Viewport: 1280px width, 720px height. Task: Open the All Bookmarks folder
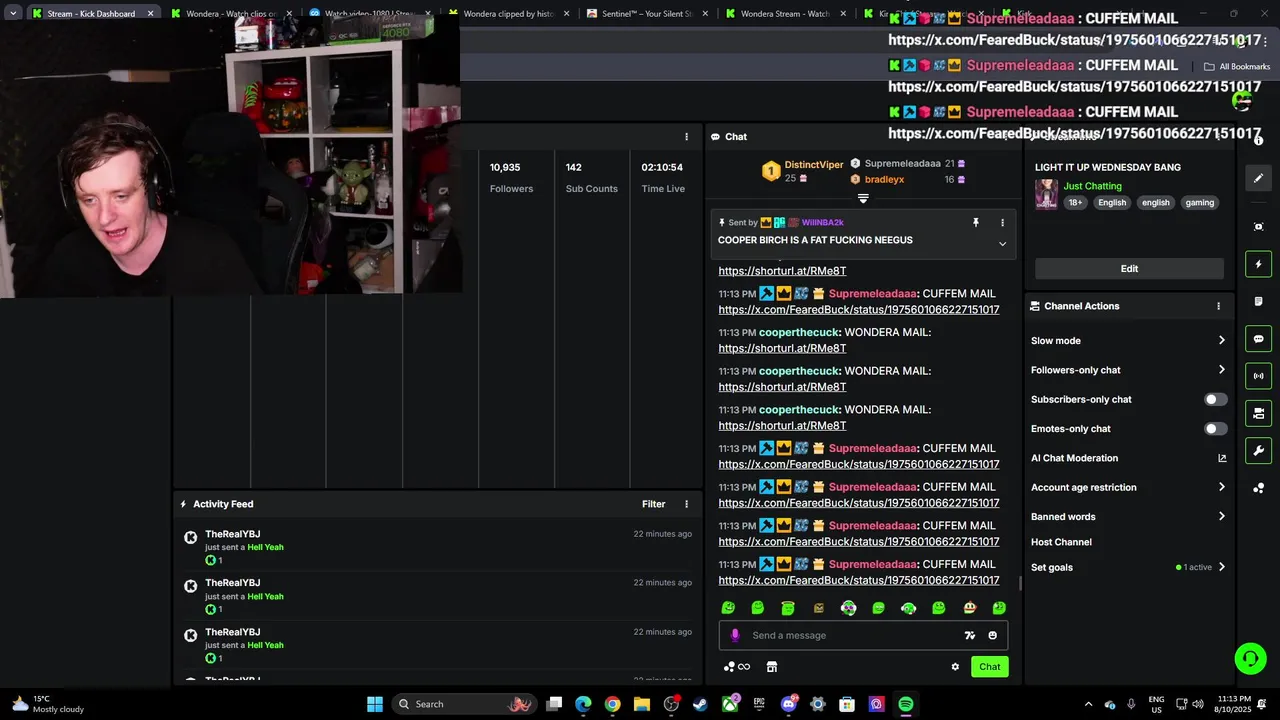click(x=1237, y=67)
